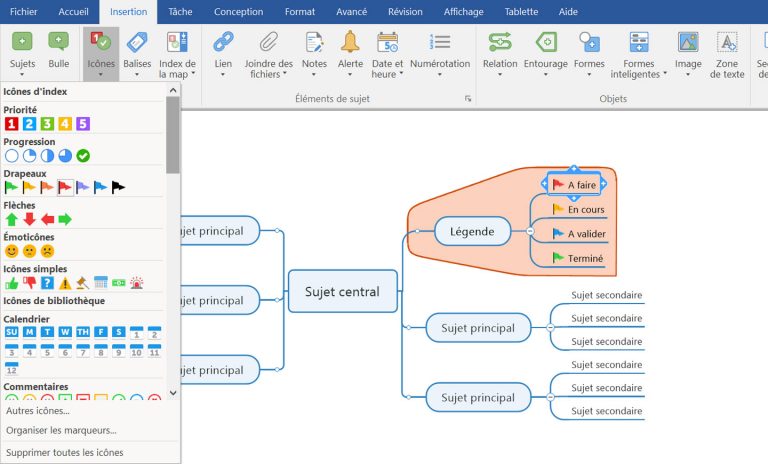Click Autres icônes... menu entry
The width and height of the screenshot is (768, 464).
tap(38, 411)
